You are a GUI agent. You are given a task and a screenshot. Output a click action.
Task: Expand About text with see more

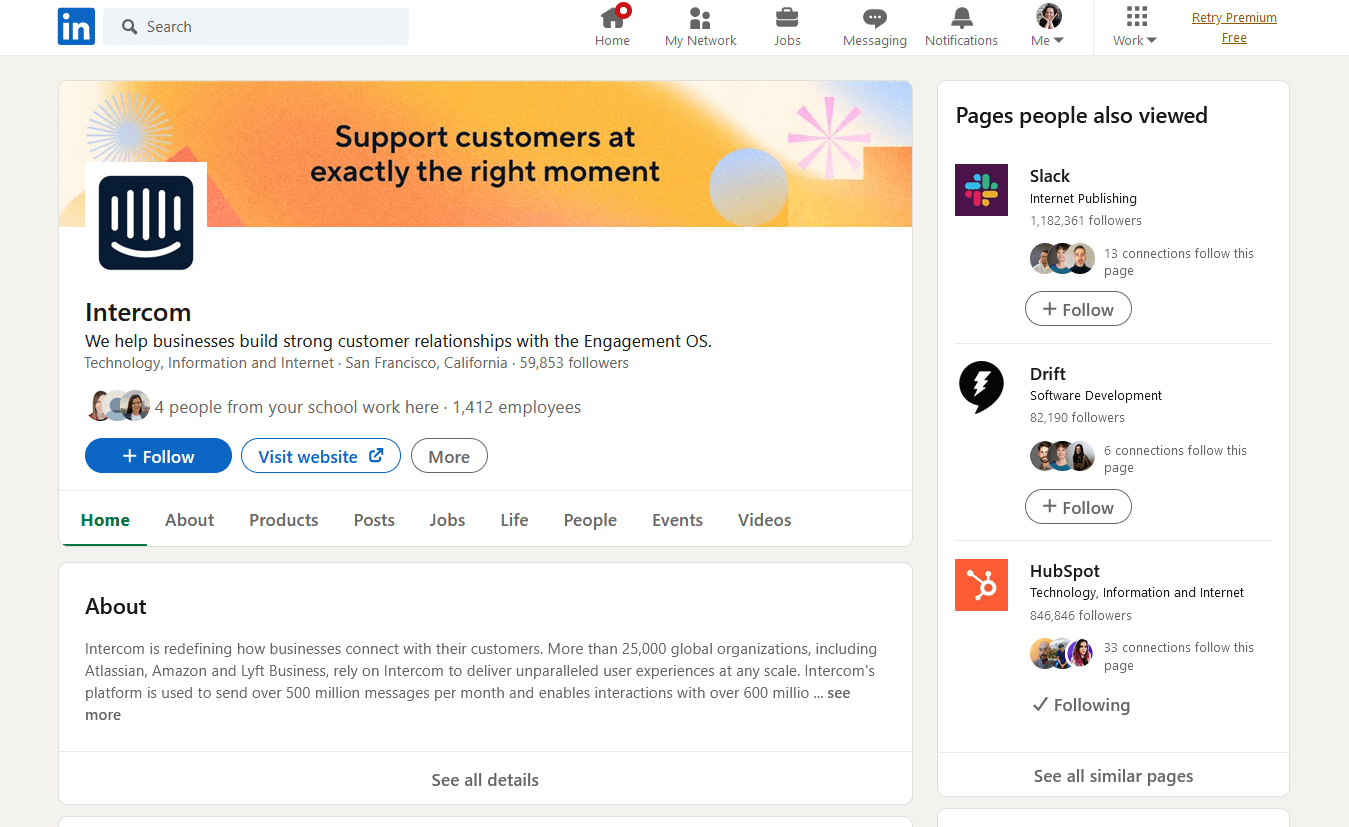click(x=839, y=693)
